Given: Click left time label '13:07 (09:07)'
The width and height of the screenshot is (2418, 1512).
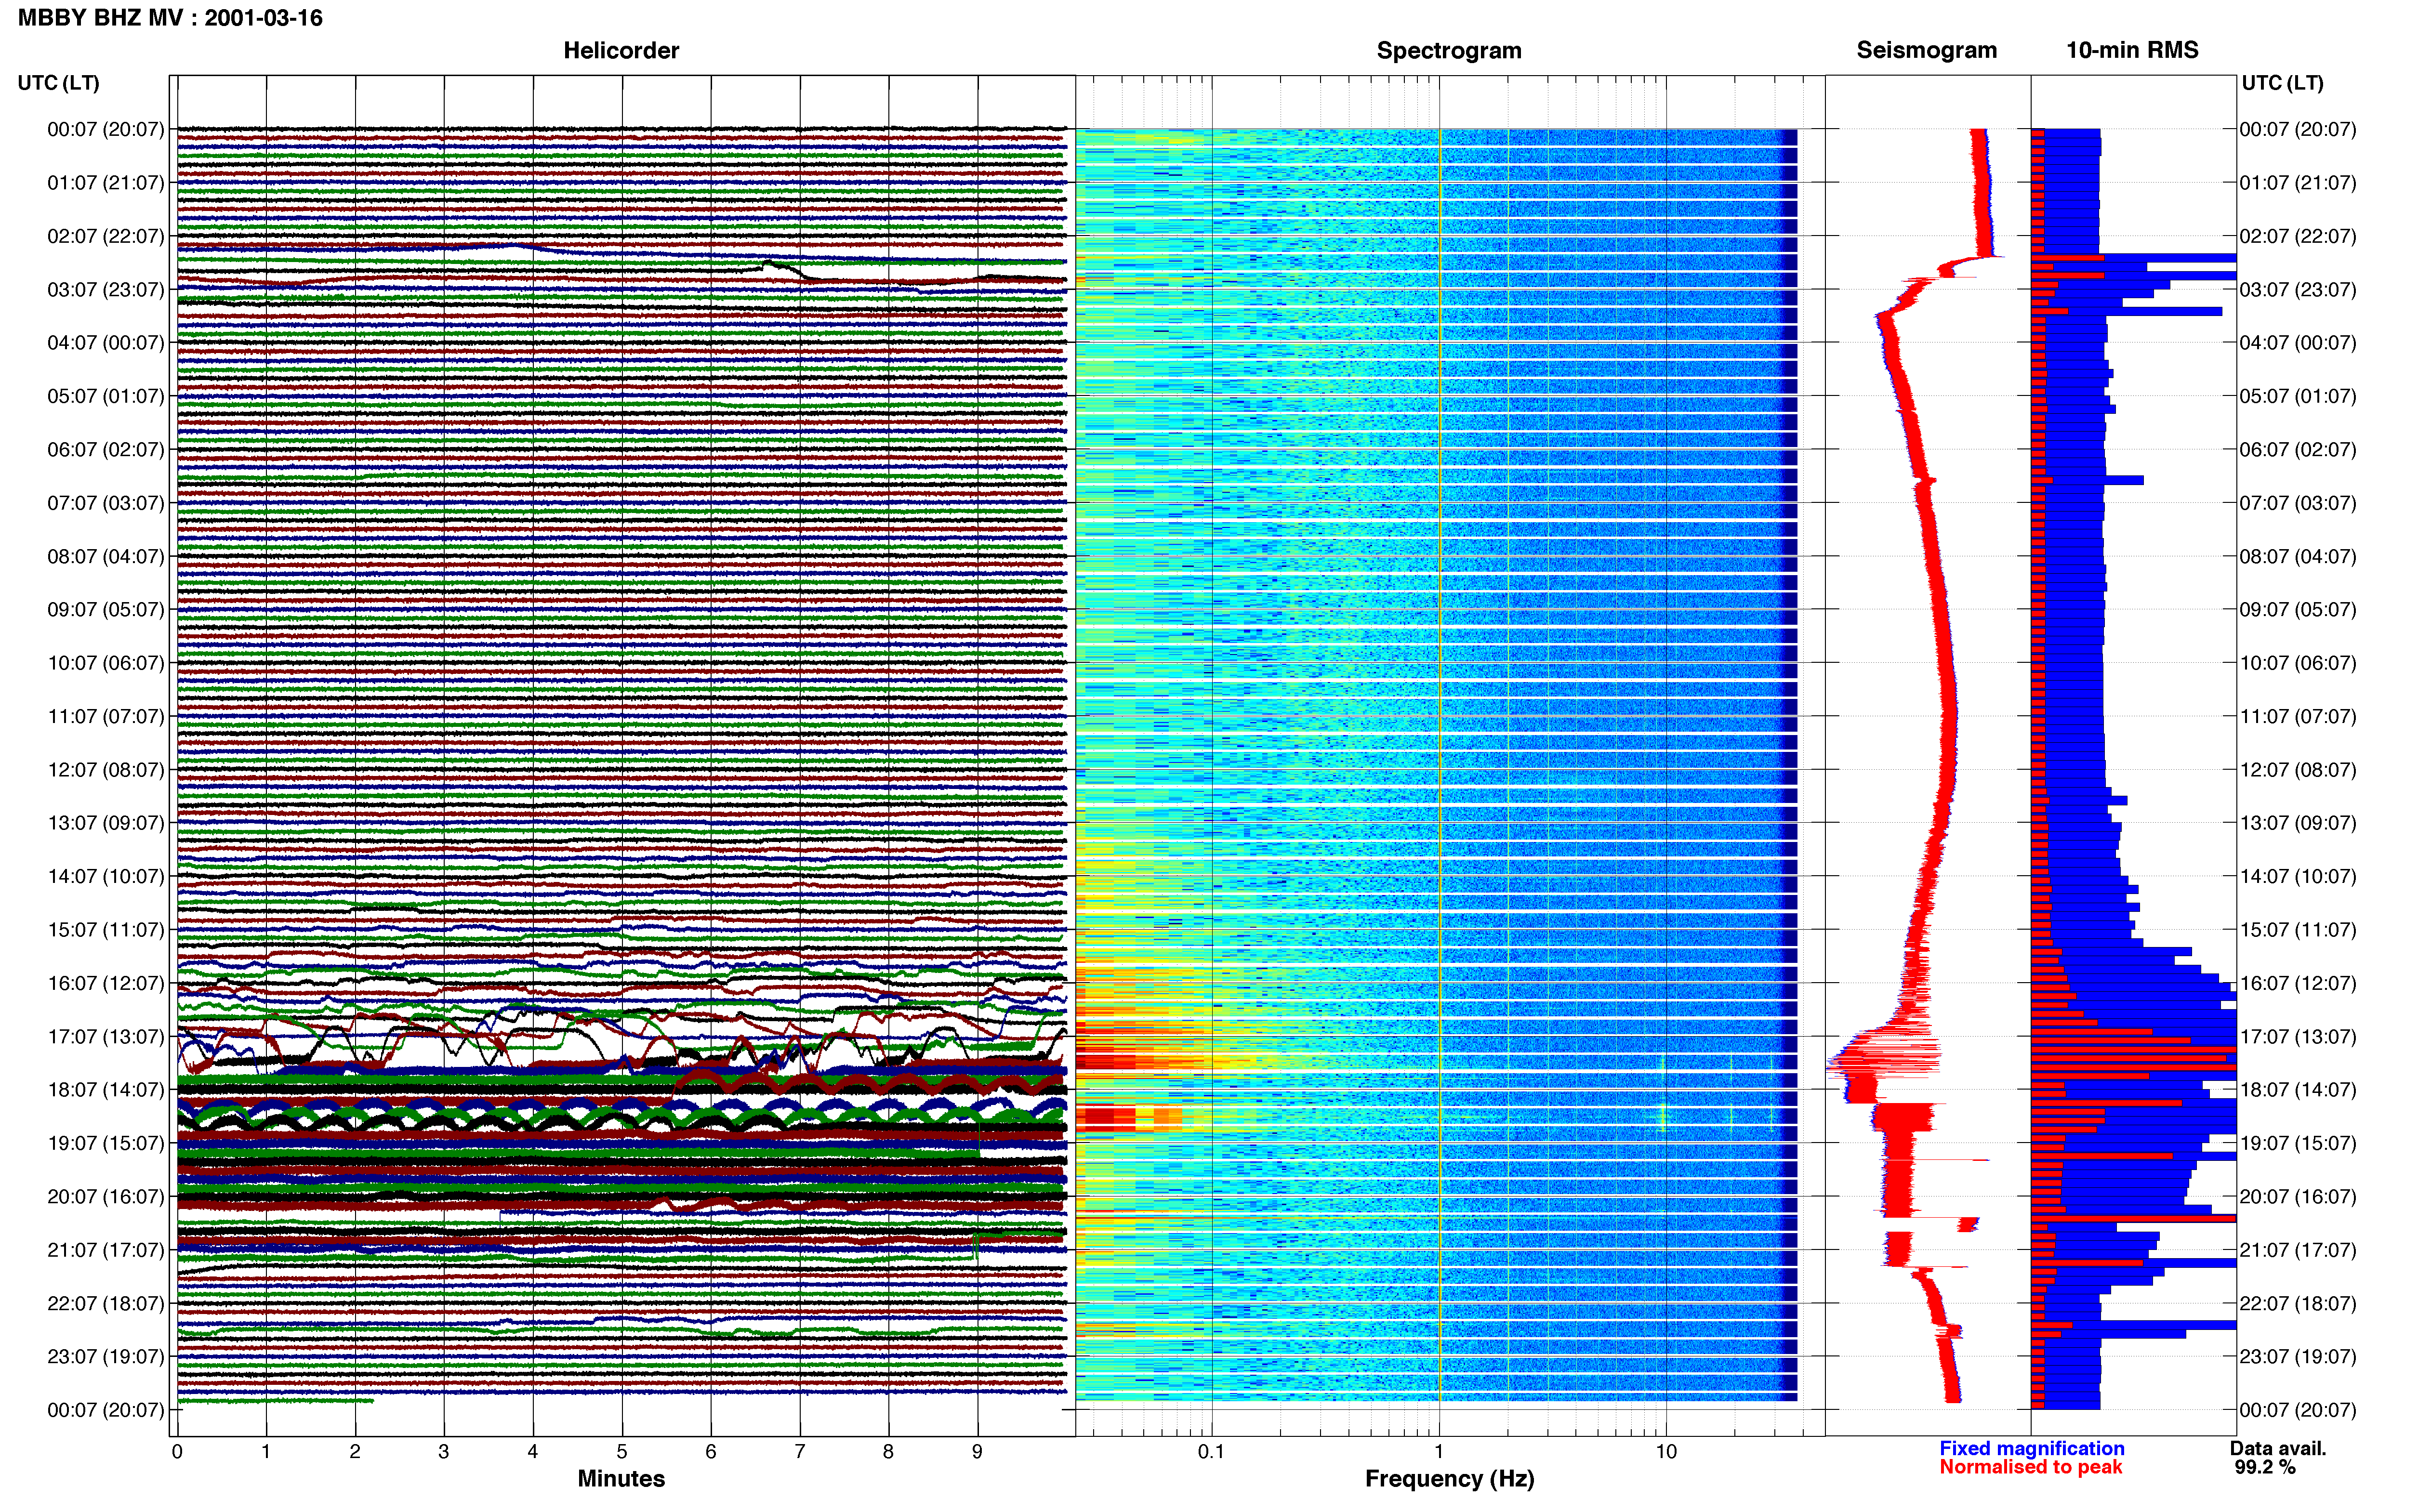Looking at the screenshot, I should (106, 823).
